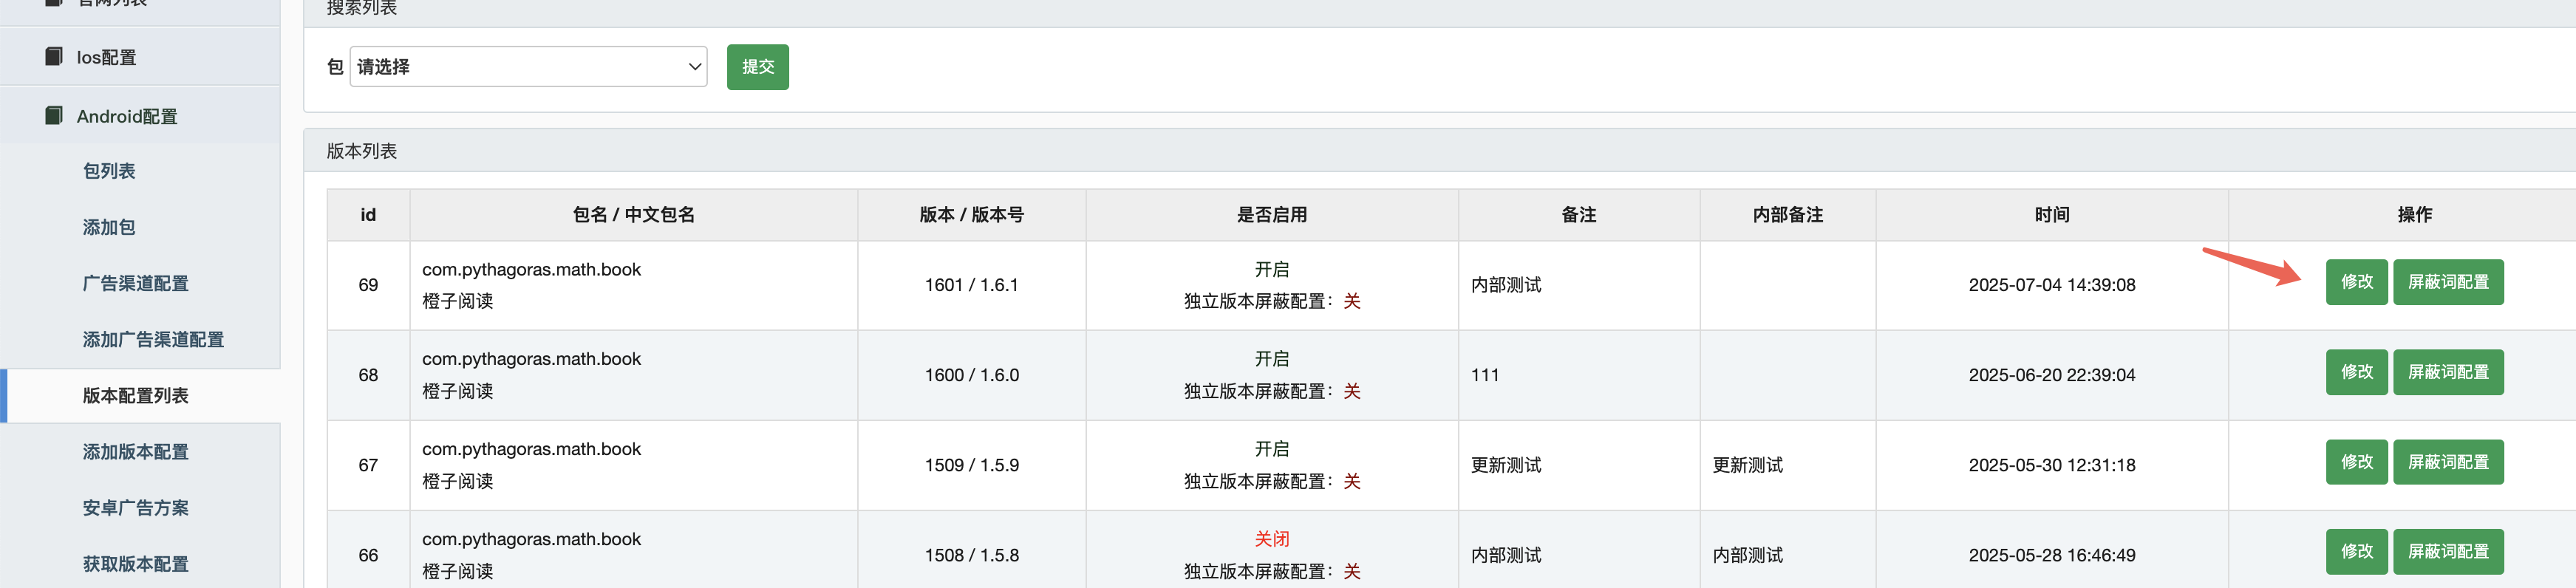Go to 添加包 sidebar item
2576x588 pixels.
pos(109,227)
